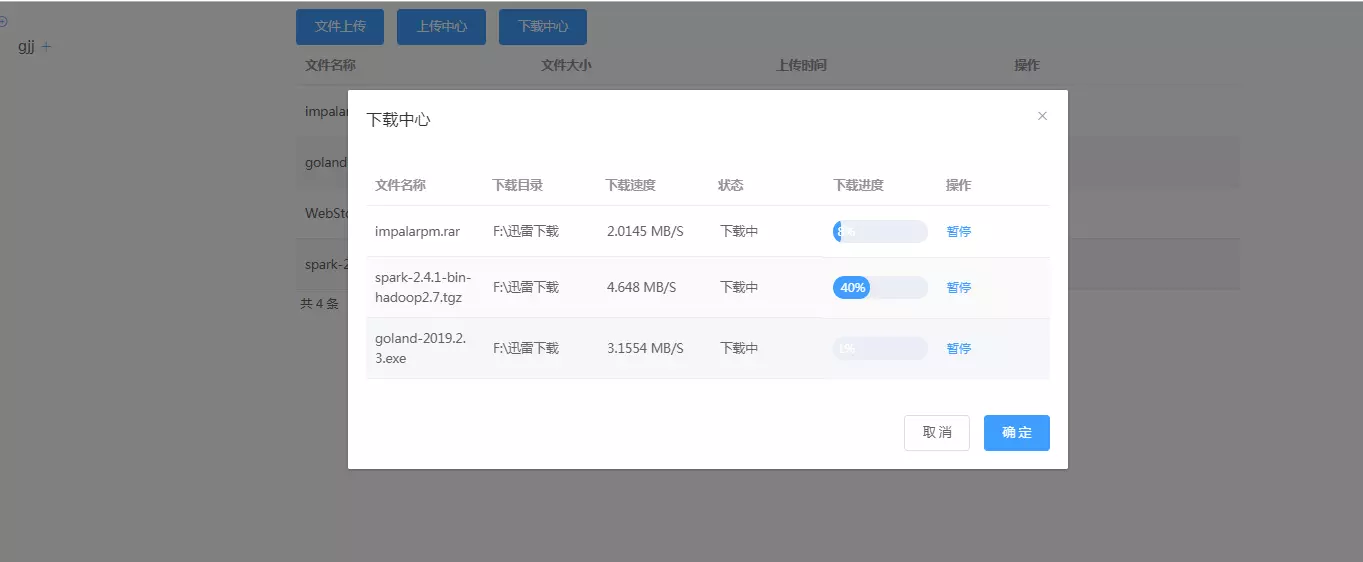Click the 文件名称 header in the dialog
The height and width of the screenshot is (562, 1363).
coord(400,185)
